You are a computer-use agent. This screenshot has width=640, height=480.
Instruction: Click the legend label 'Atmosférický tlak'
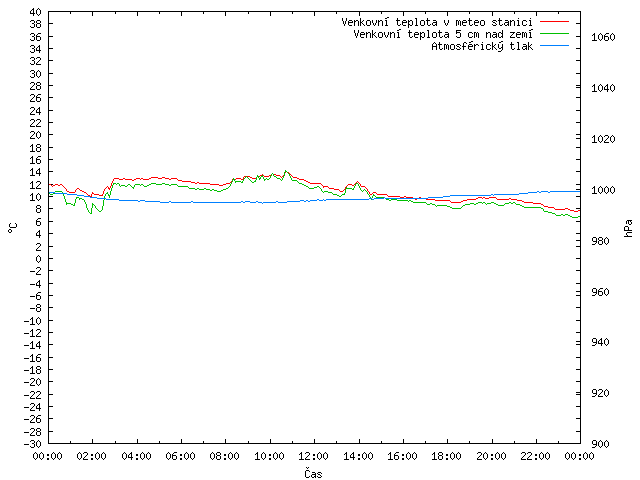point(482,46)
